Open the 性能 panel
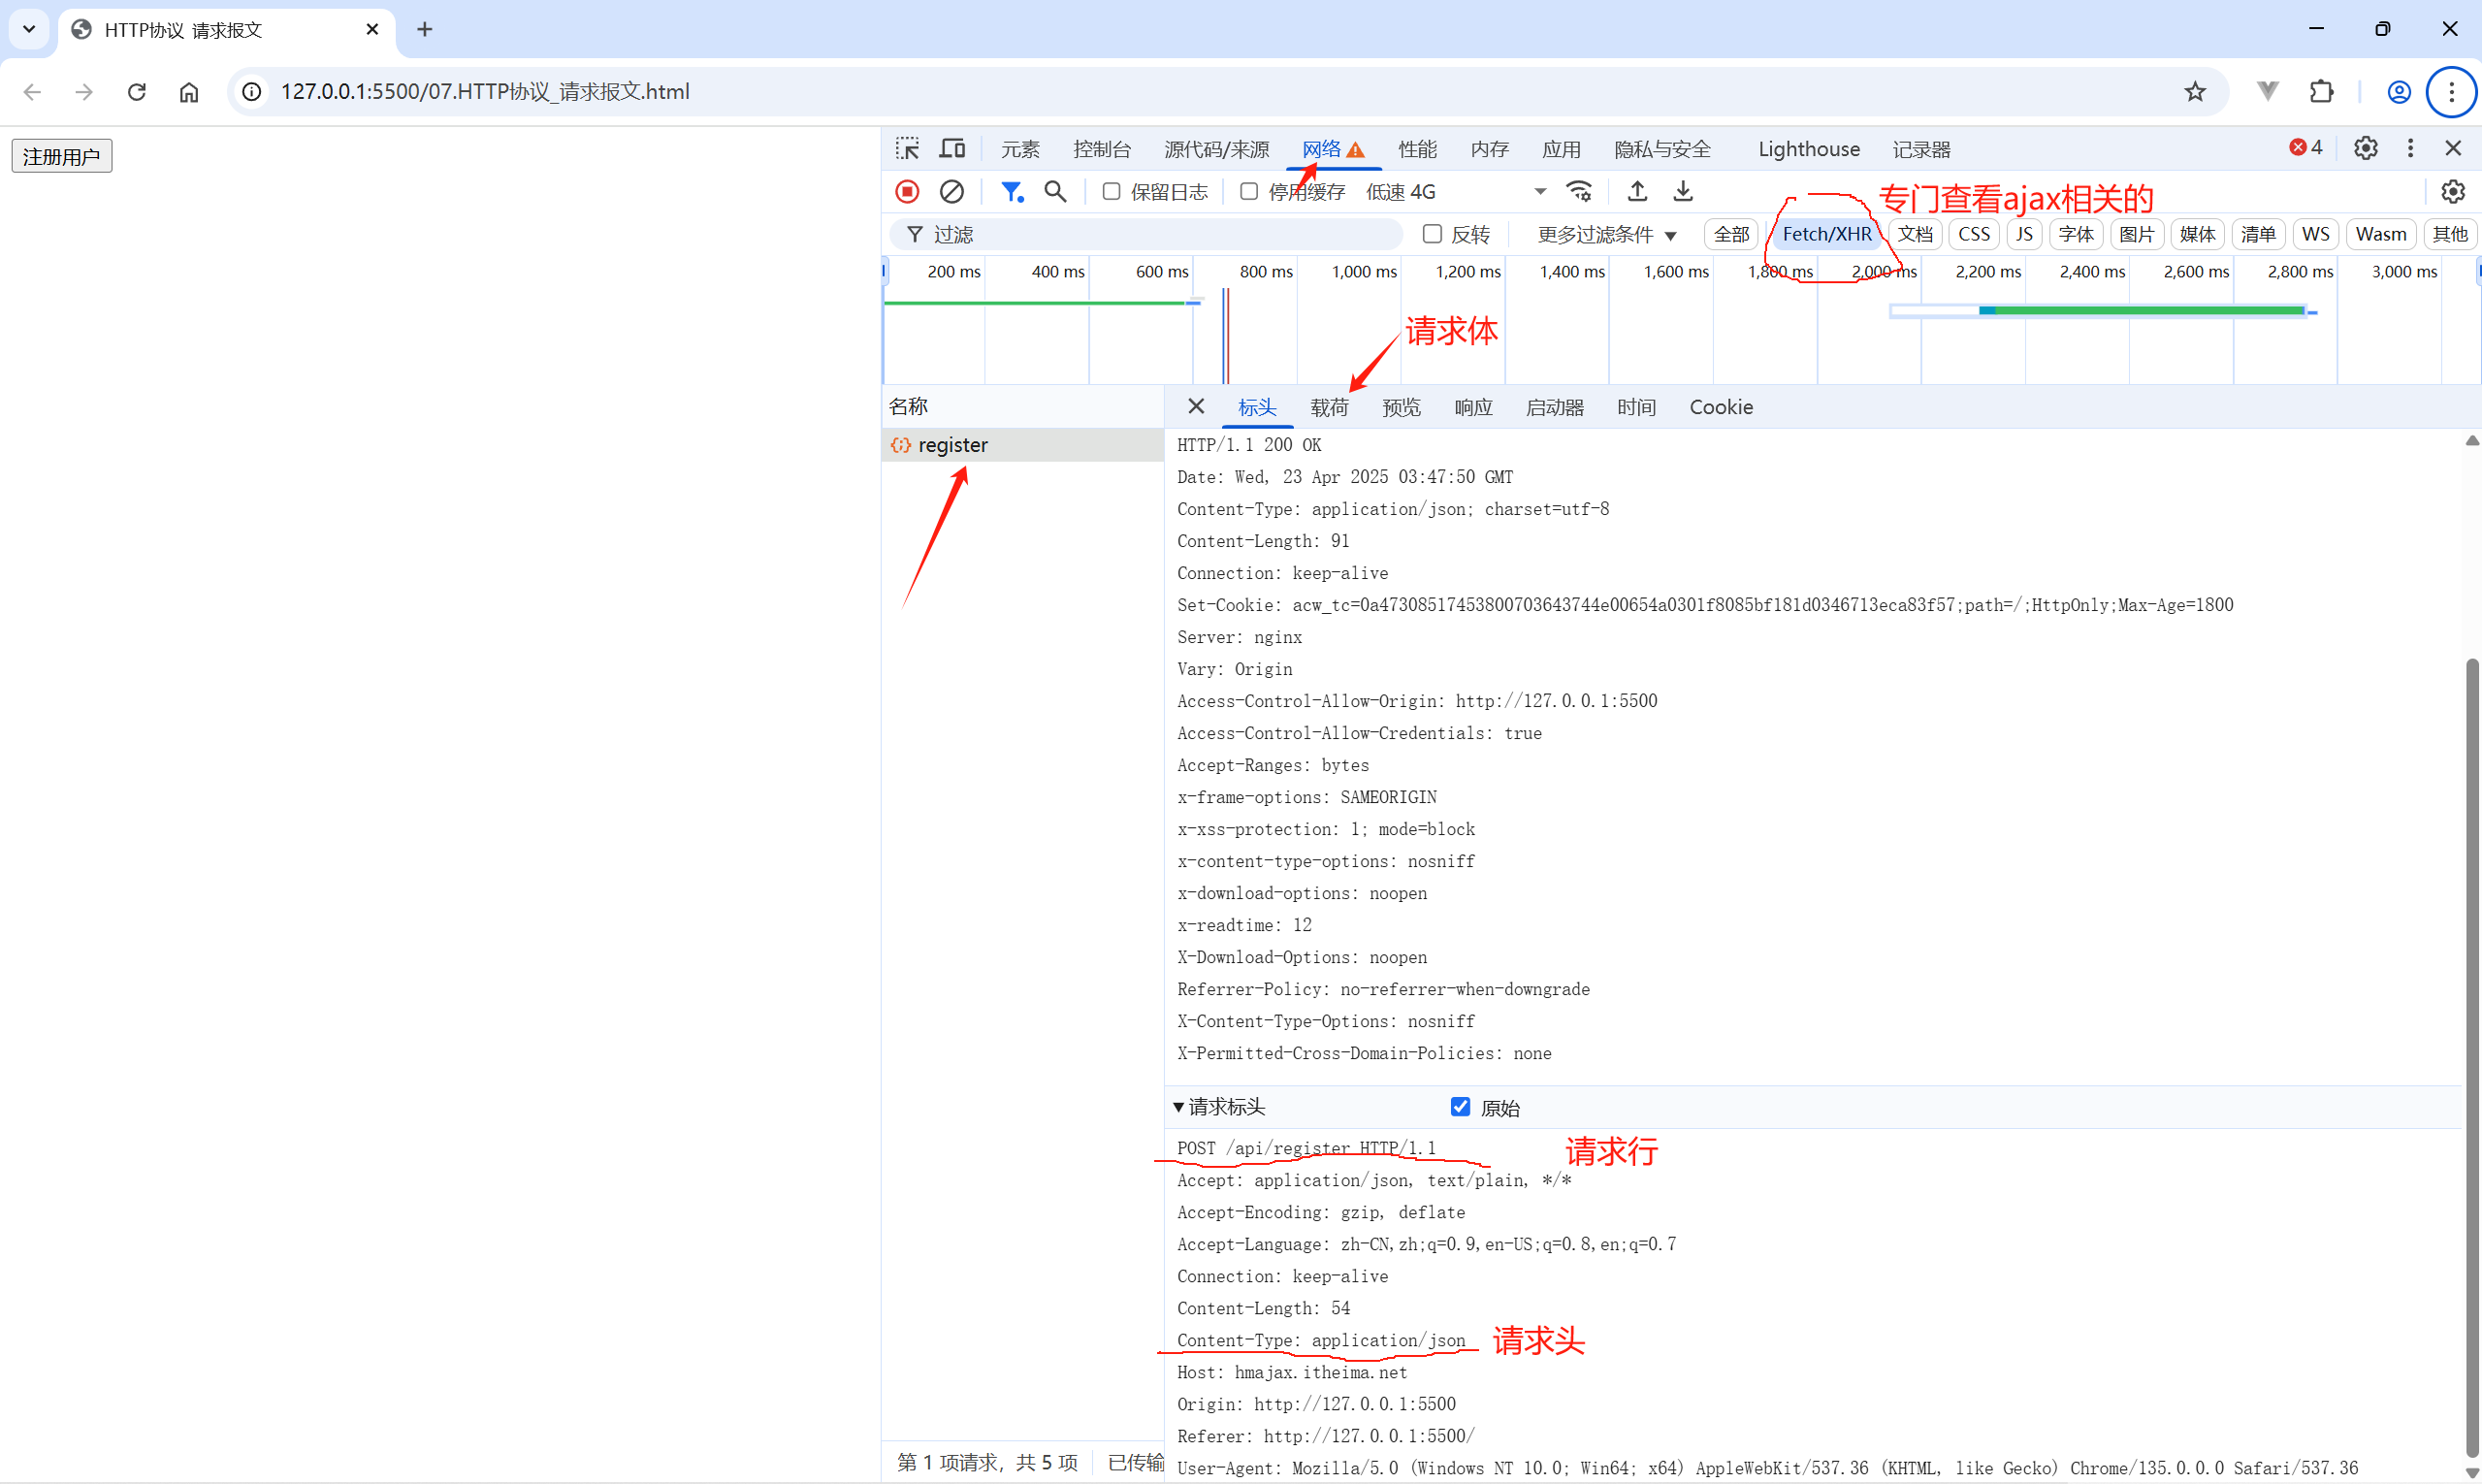 [x=1417, y=149]
